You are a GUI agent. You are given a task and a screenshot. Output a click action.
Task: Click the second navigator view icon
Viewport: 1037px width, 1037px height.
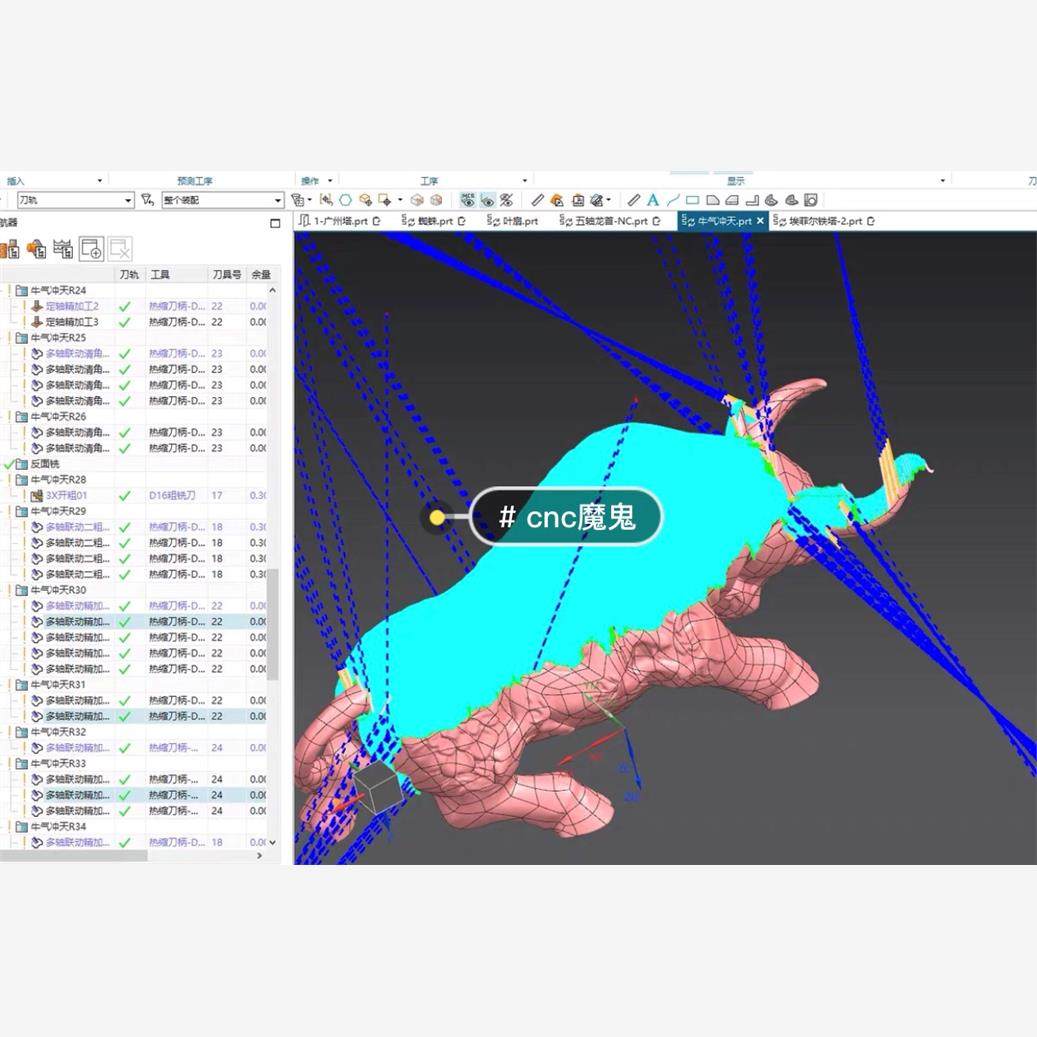pos(36,249)
